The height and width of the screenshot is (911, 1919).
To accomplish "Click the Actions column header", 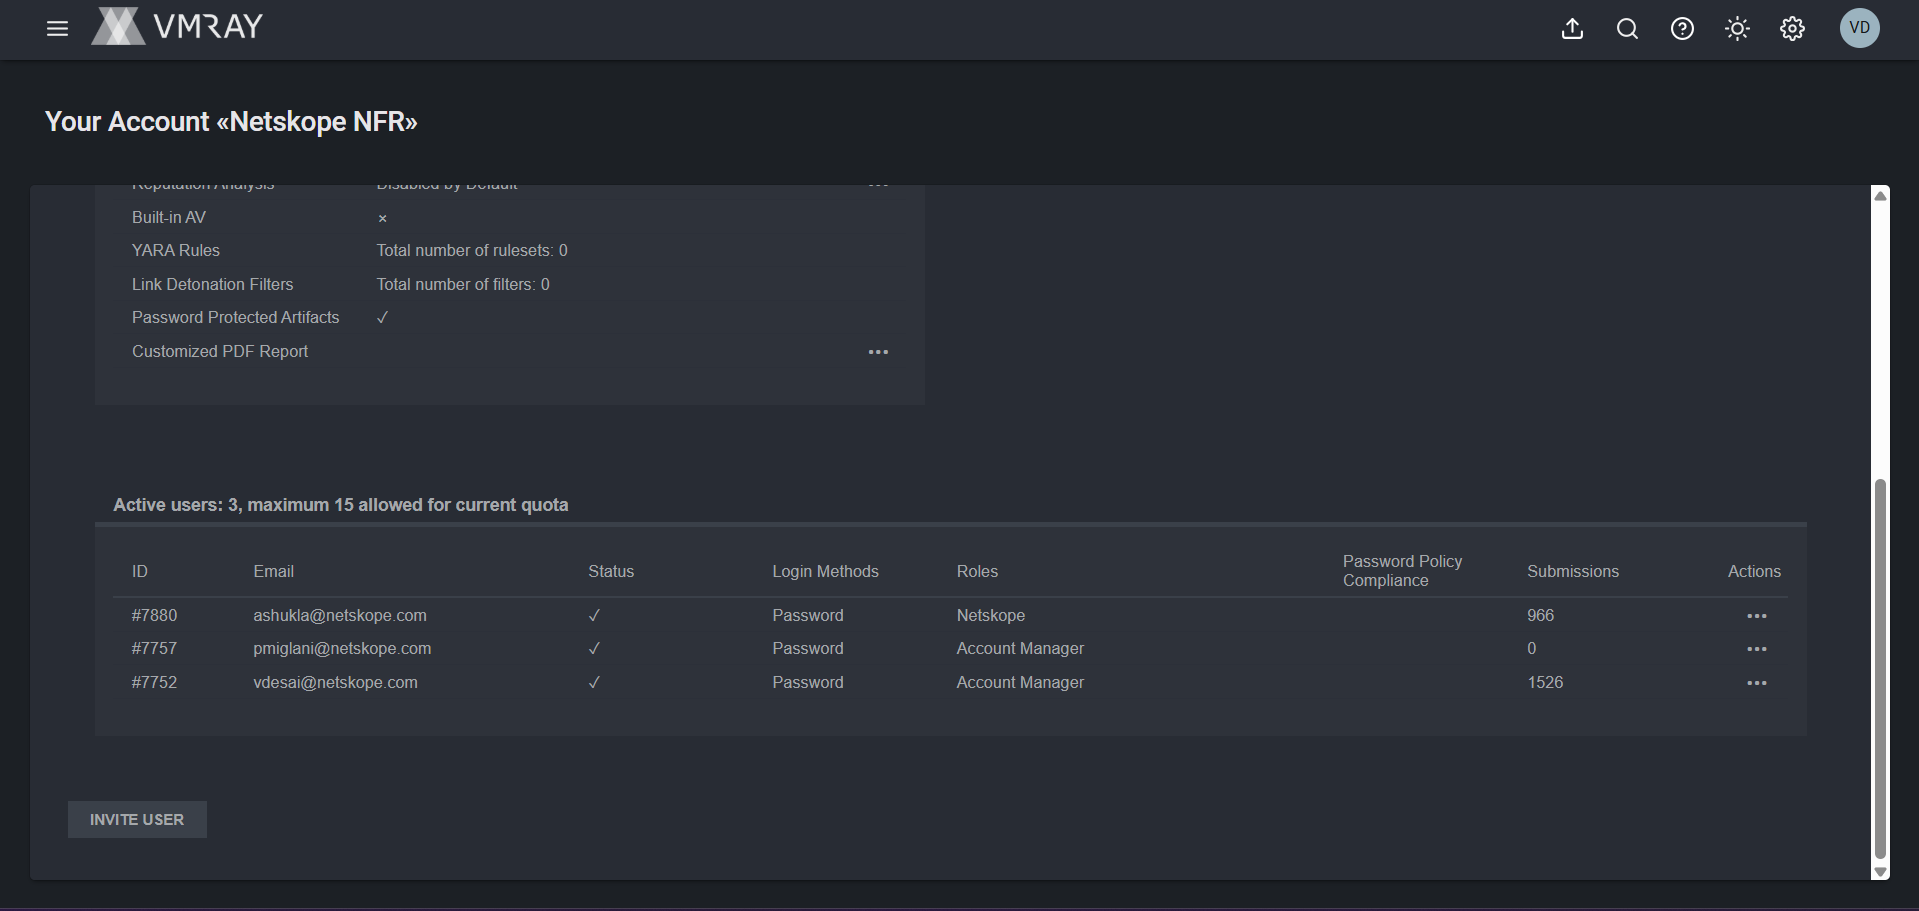I will [x=1754, y=571].
